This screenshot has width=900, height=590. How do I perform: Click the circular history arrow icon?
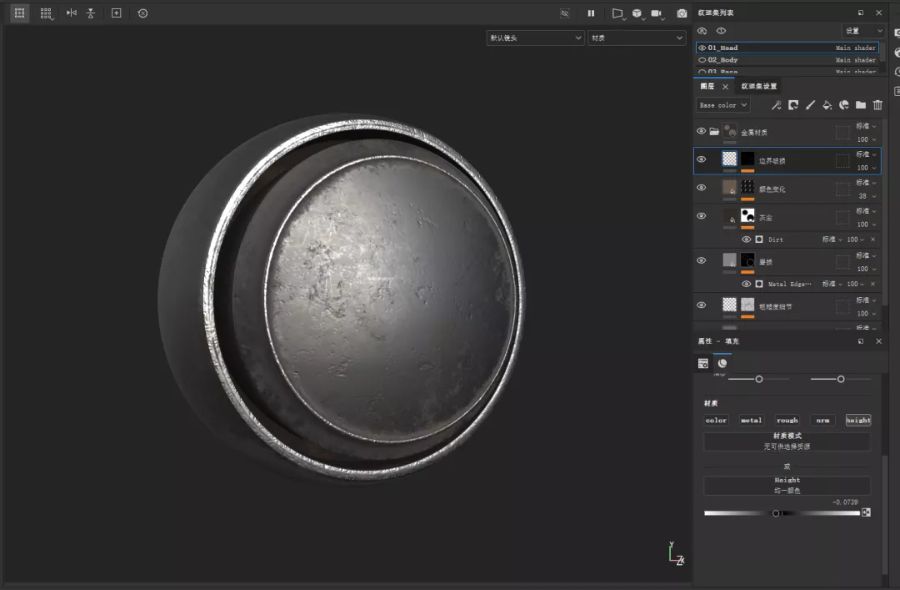coord(143,13)
